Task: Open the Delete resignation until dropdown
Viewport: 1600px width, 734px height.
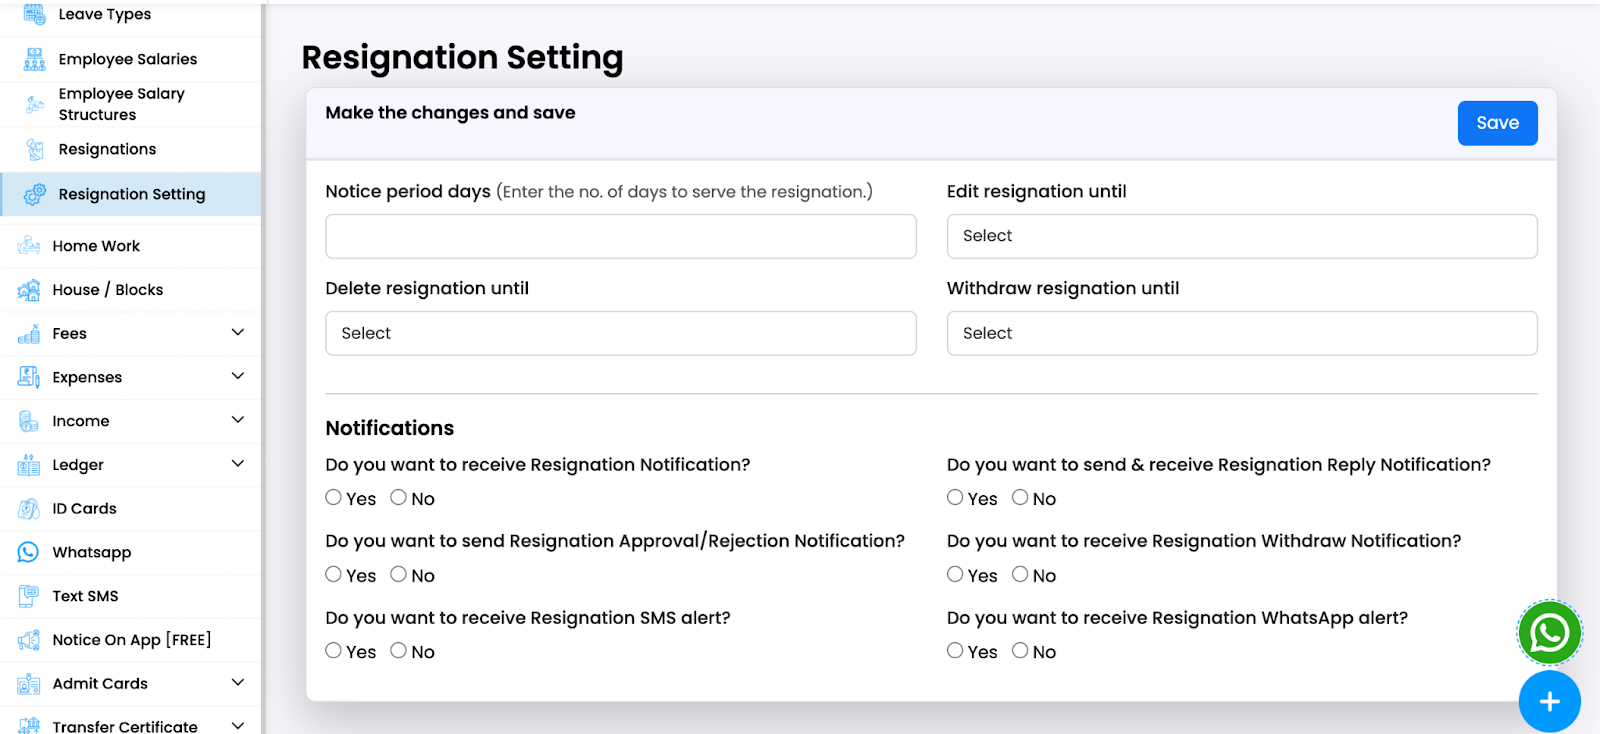Action: coord(620,333)
